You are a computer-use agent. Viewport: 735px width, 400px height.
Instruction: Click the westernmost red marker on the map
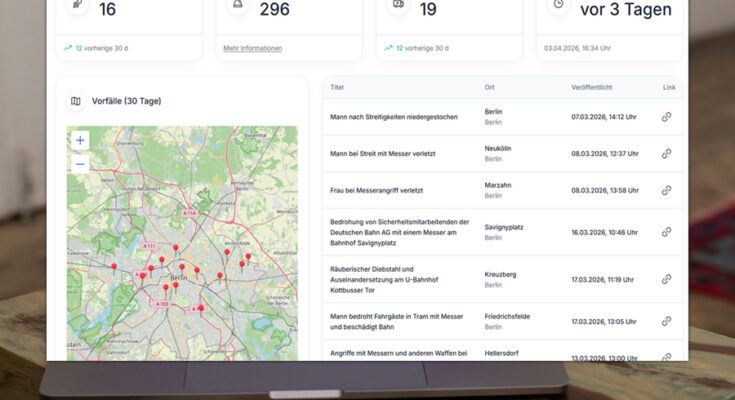coord(114,266)
